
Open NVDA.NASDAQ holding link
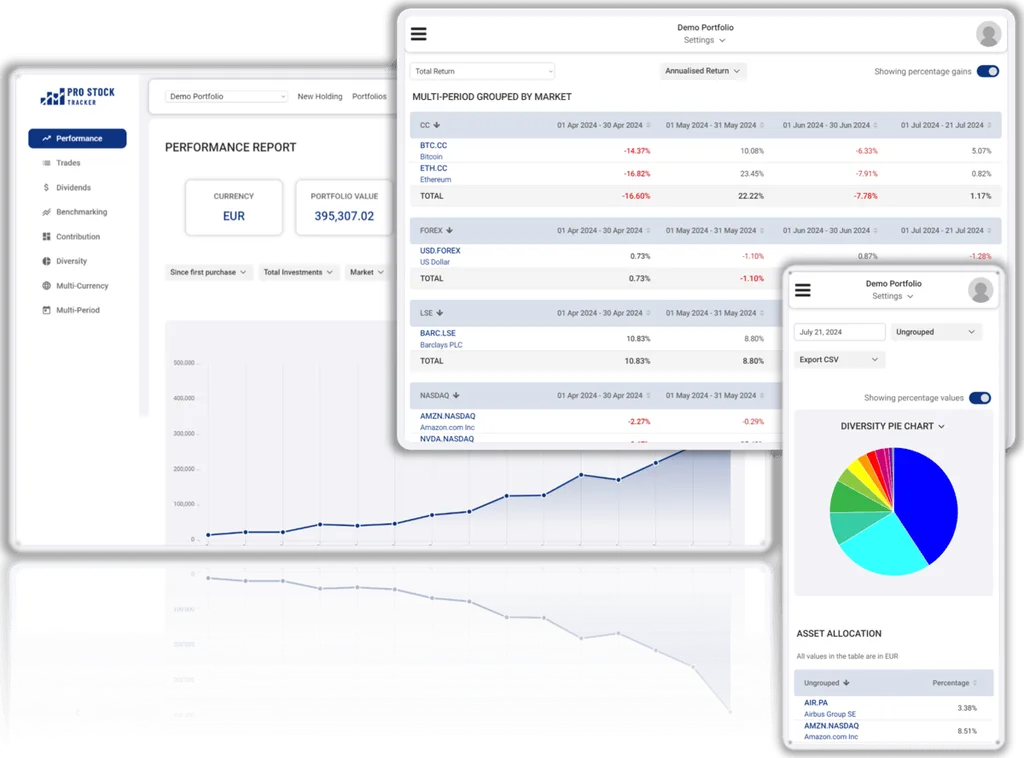click(x=447, y=439)
